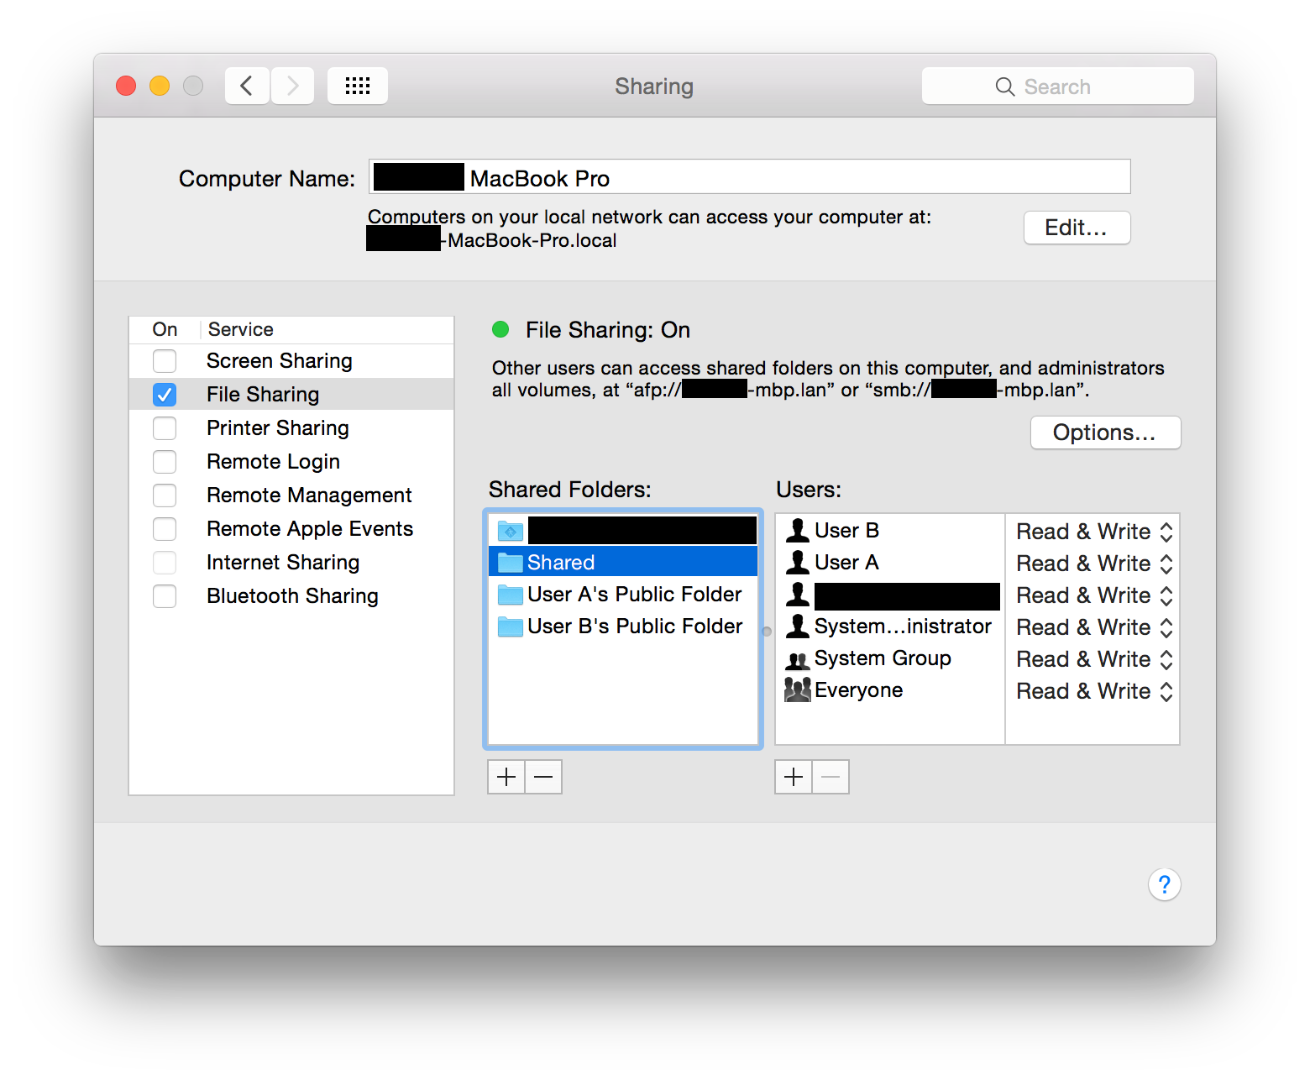
Task: Disable the File Sharing checkbox
Action: coord(164,394)
